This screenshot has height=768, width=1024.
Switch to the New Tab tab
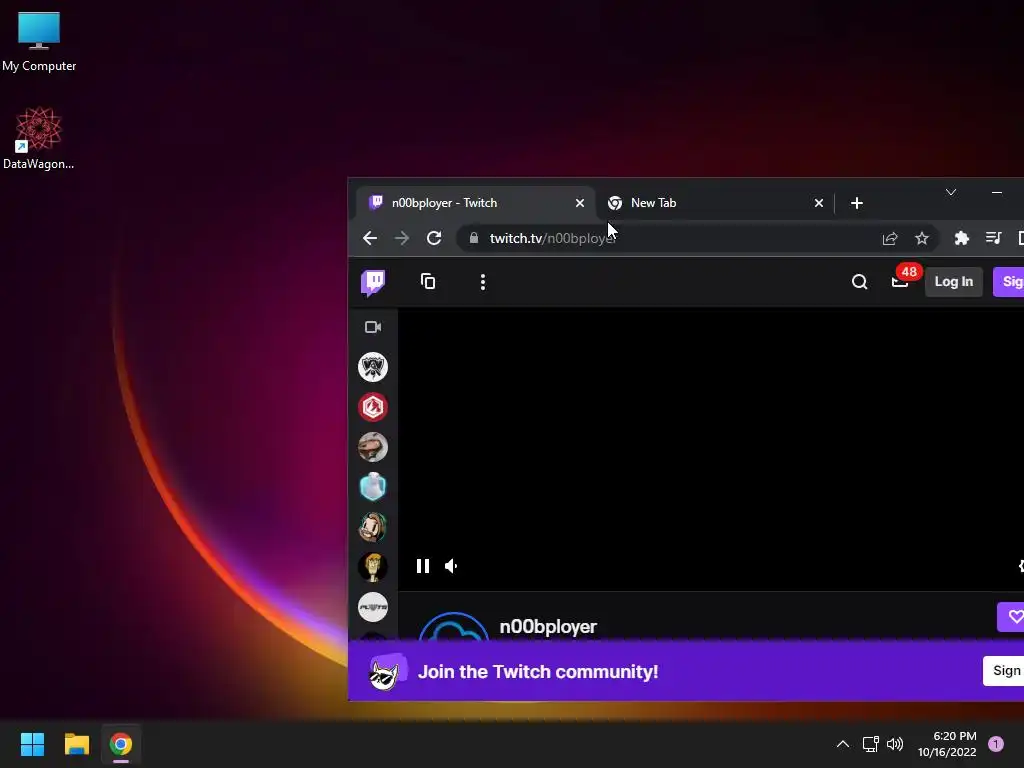714,203
